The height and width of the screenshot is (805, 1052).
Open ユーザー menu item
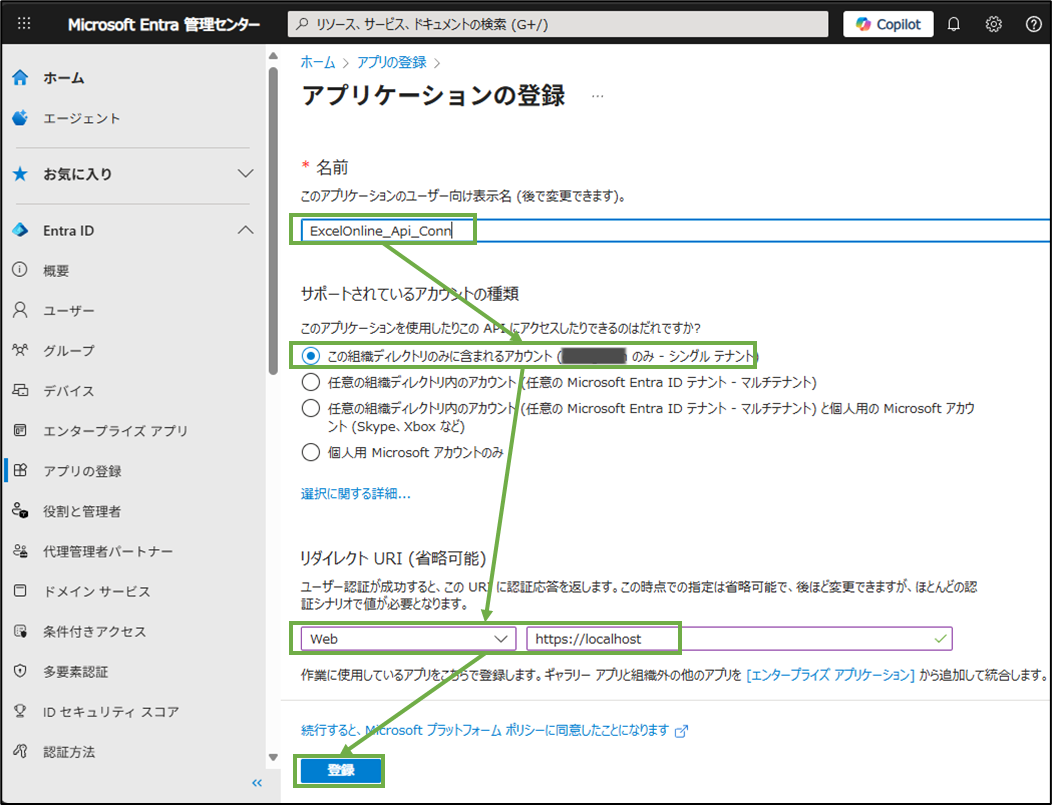coord(69,311)
